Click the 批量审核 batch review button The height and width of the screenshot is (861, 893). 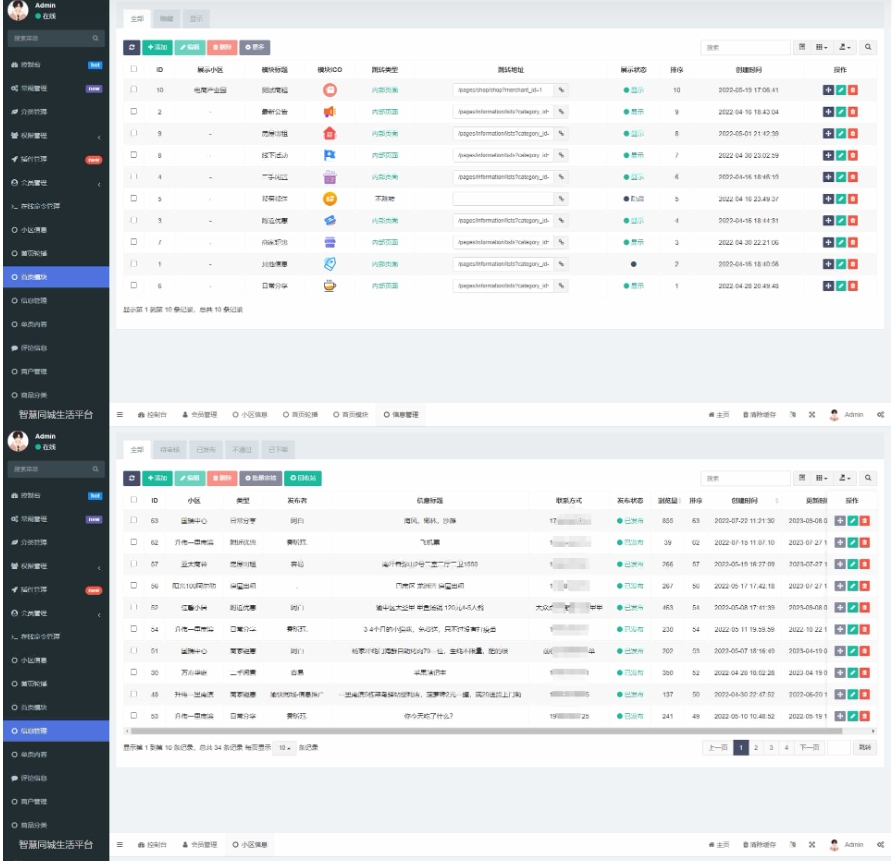258,478
